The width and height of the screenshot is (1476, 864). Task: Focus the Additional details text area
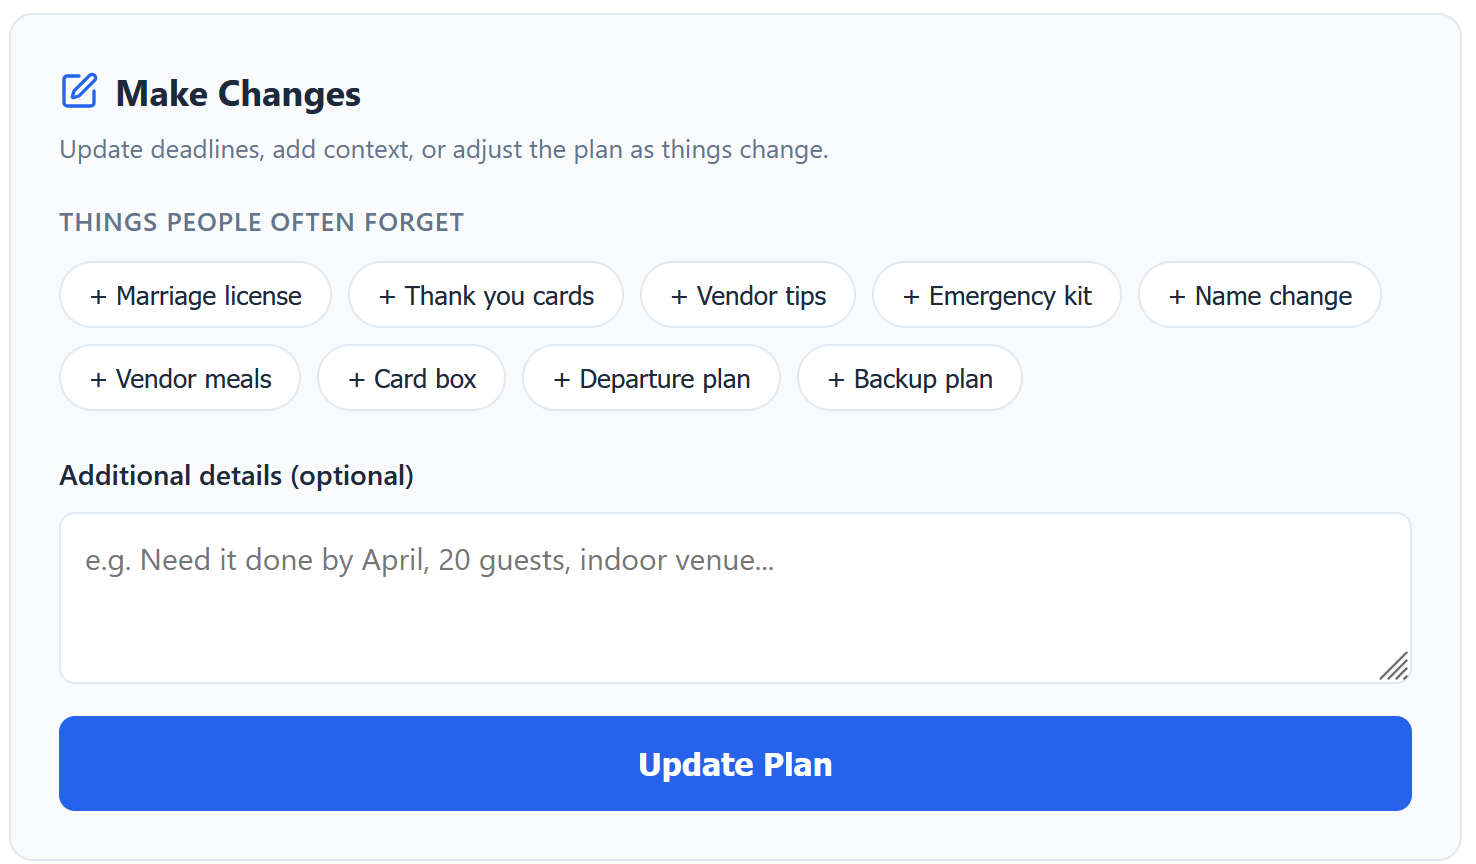(734, 598)
